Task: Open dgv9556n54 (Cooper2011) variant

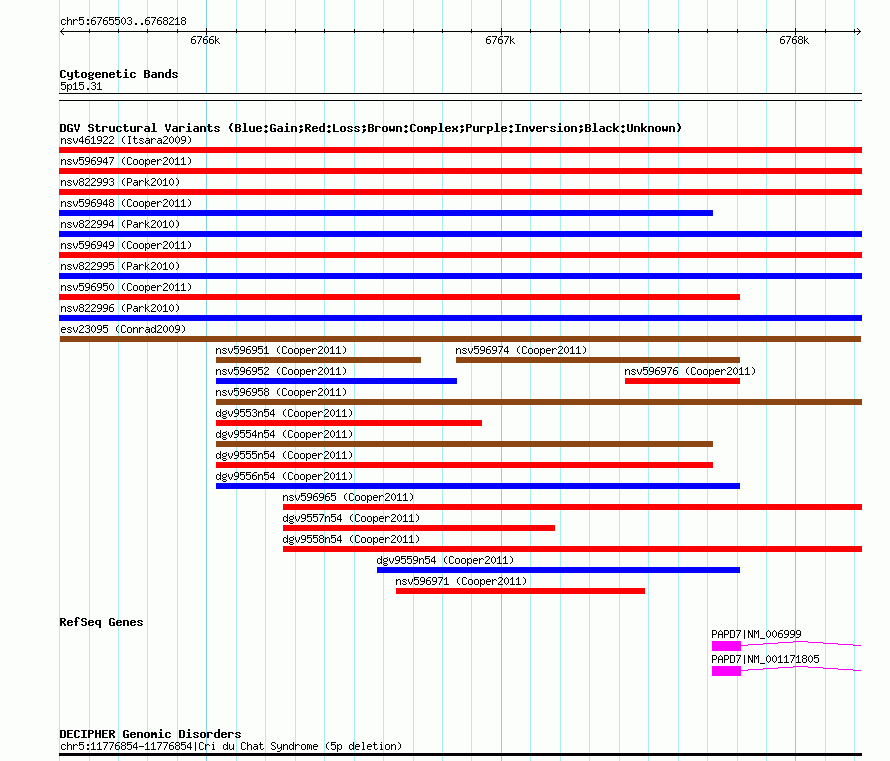Action: [x=284, y=476]
